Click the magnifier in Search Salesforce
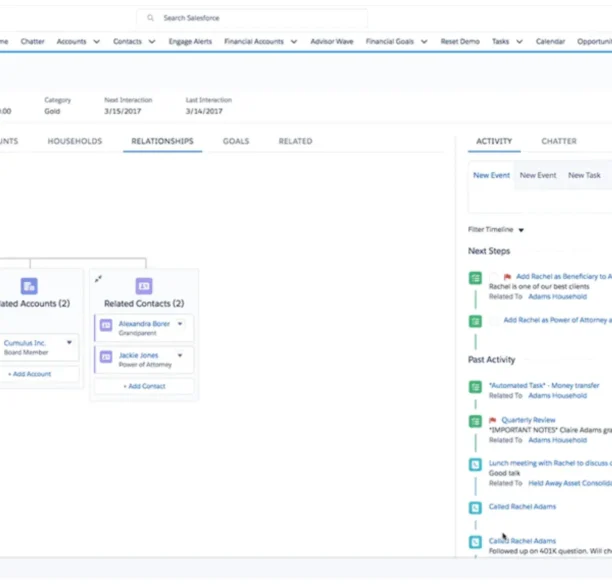Image resolution: width=612 pixels, height=588 pixels. click(x=151, y=18)
